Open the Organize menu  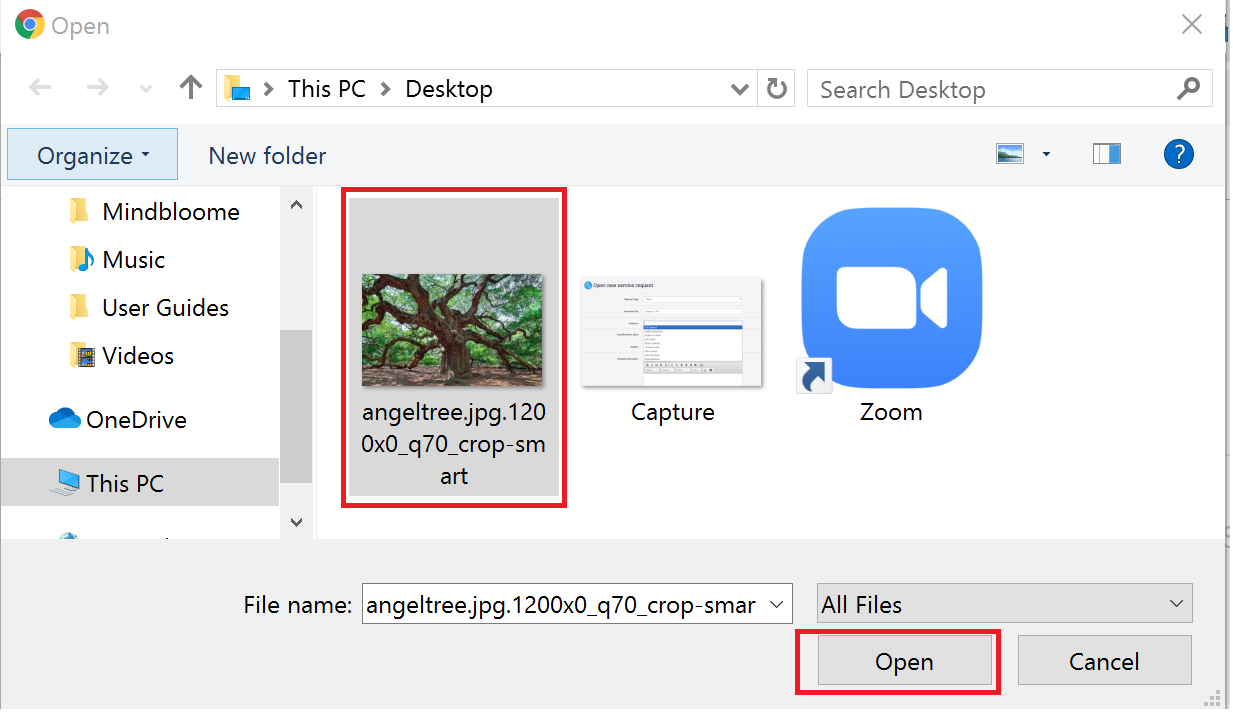click(92, 155)
